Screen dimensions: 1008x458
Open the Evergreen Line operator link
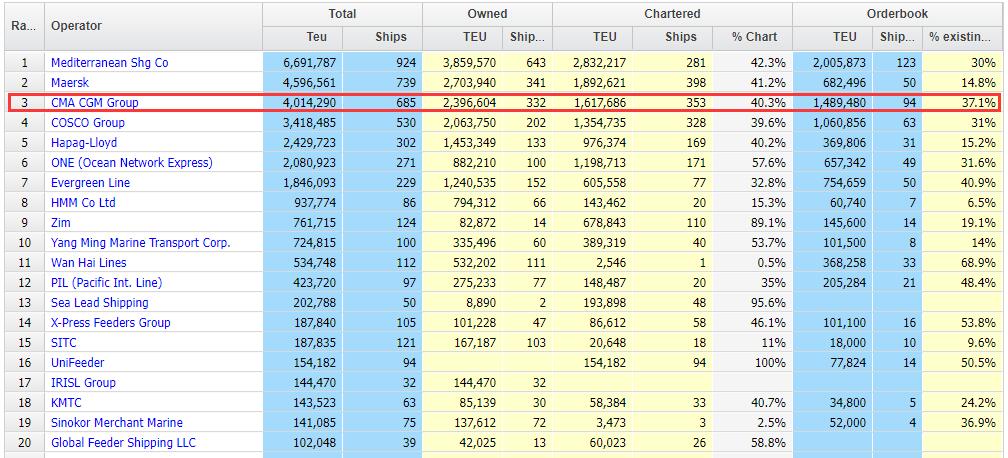tap(91, 183)
